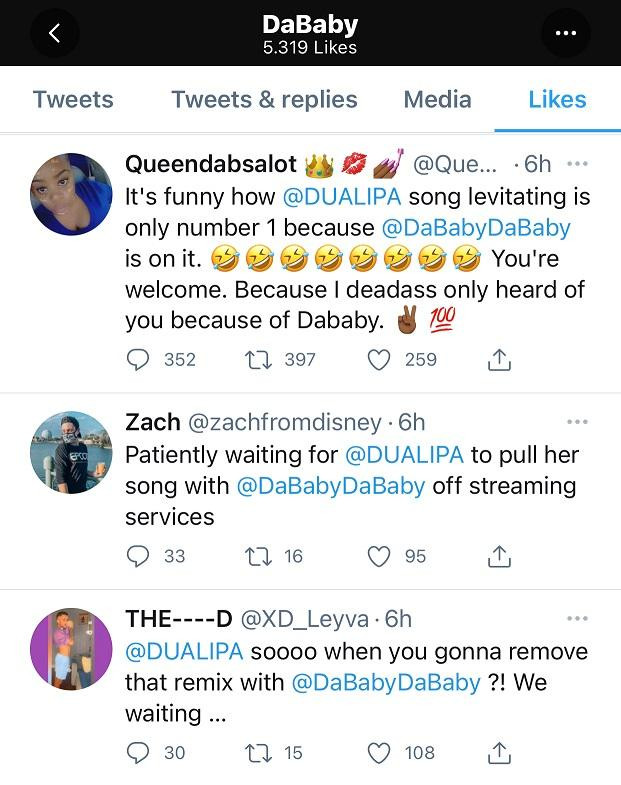Retweet Zach's tweet with 16 retweets
This screenshot has width=621, height=785.
pyautogui.click(x=257, y=556)
